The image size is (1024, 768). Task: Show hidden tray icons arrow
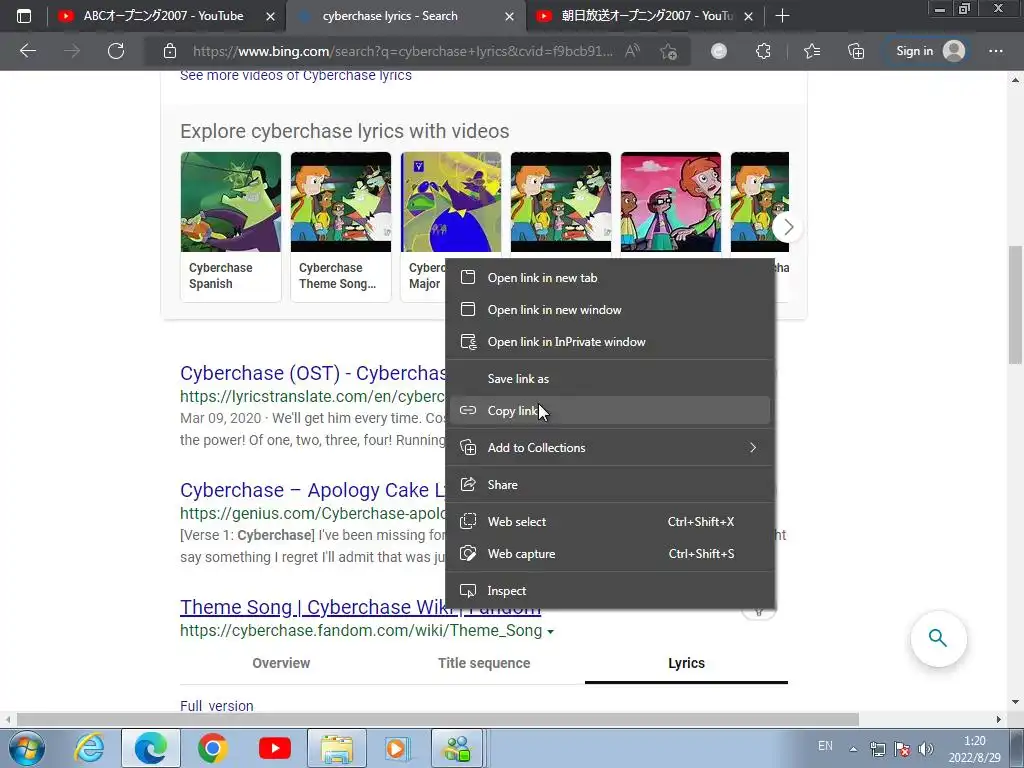[x=853, y=749]
